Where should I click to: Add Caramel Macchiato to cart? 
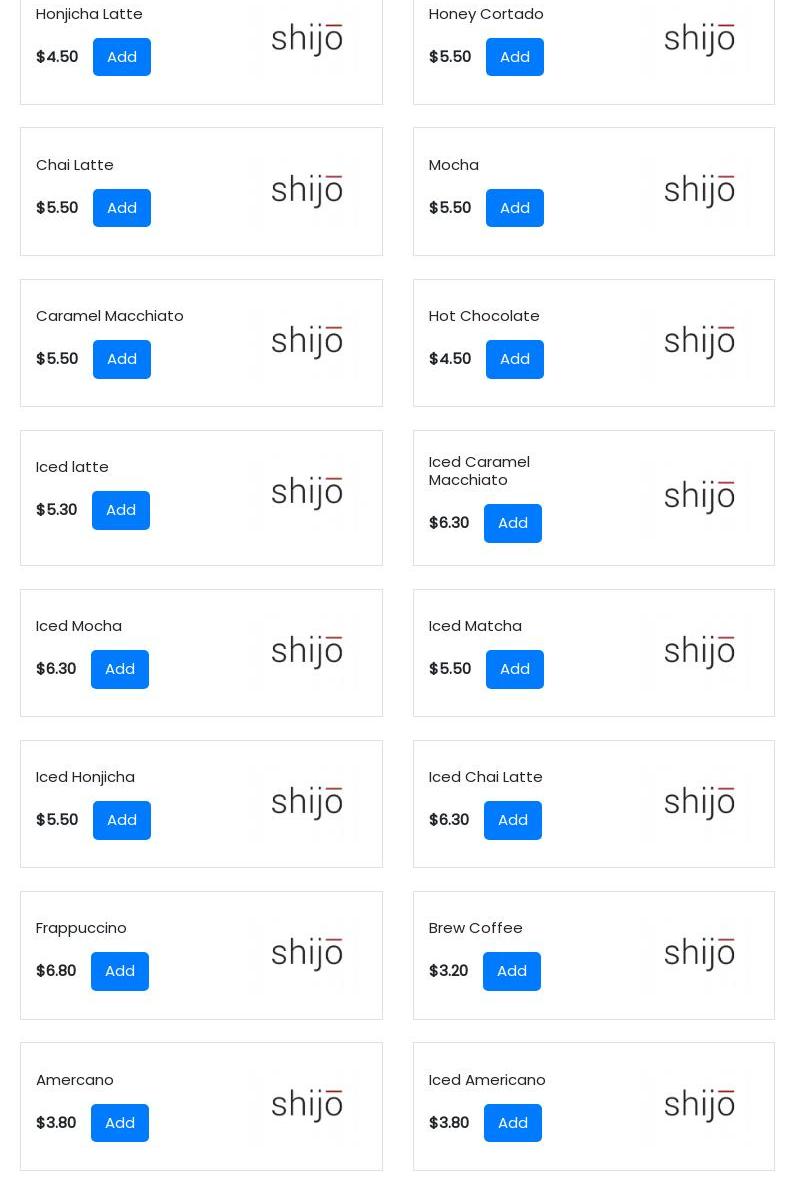pos(122,359)
